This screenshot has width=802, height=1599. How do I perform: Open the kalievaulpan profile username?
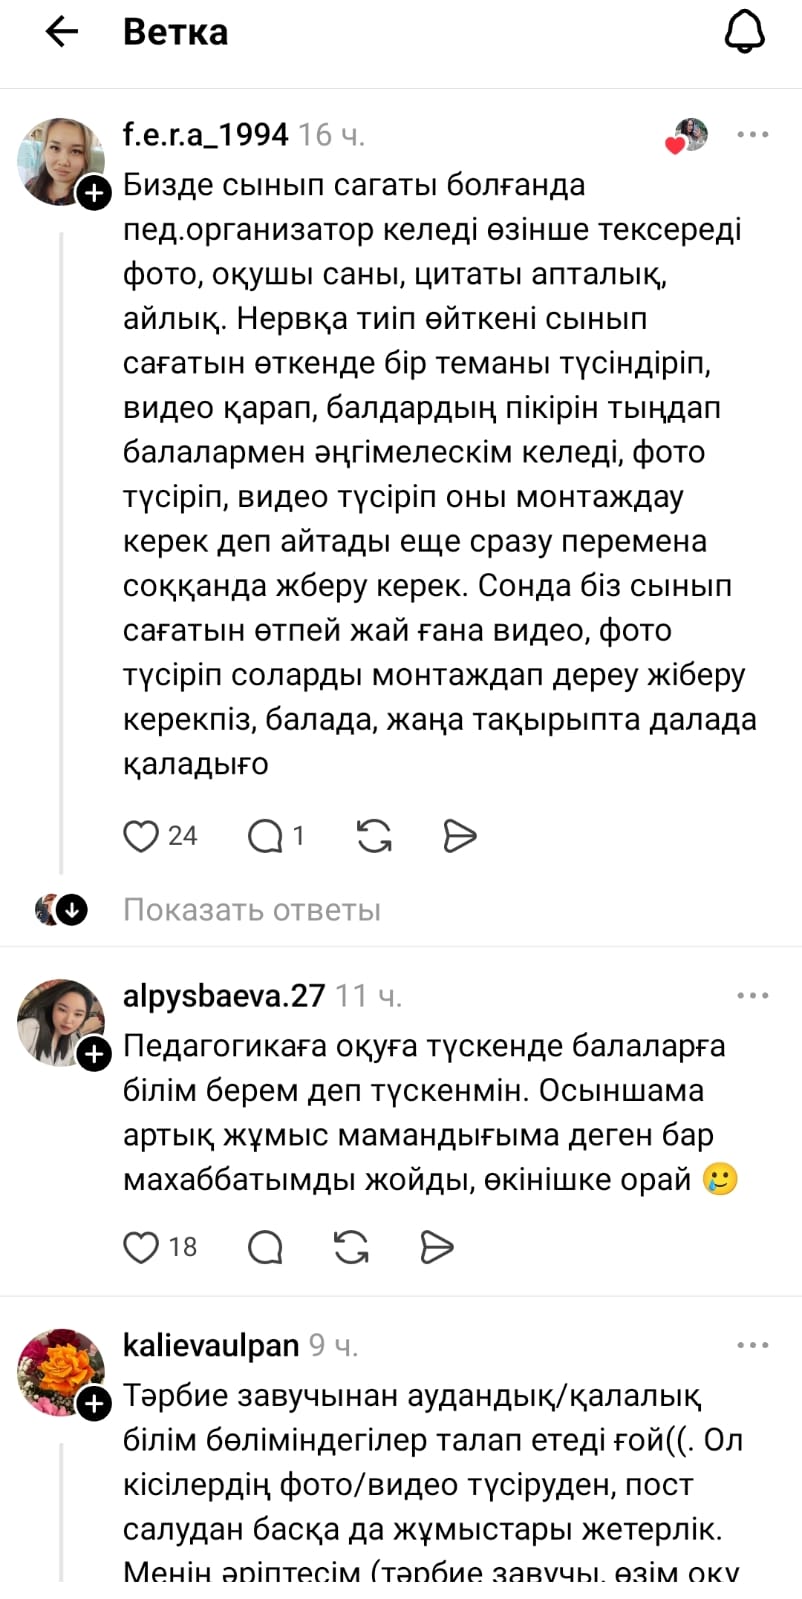tap(210, 1345)
